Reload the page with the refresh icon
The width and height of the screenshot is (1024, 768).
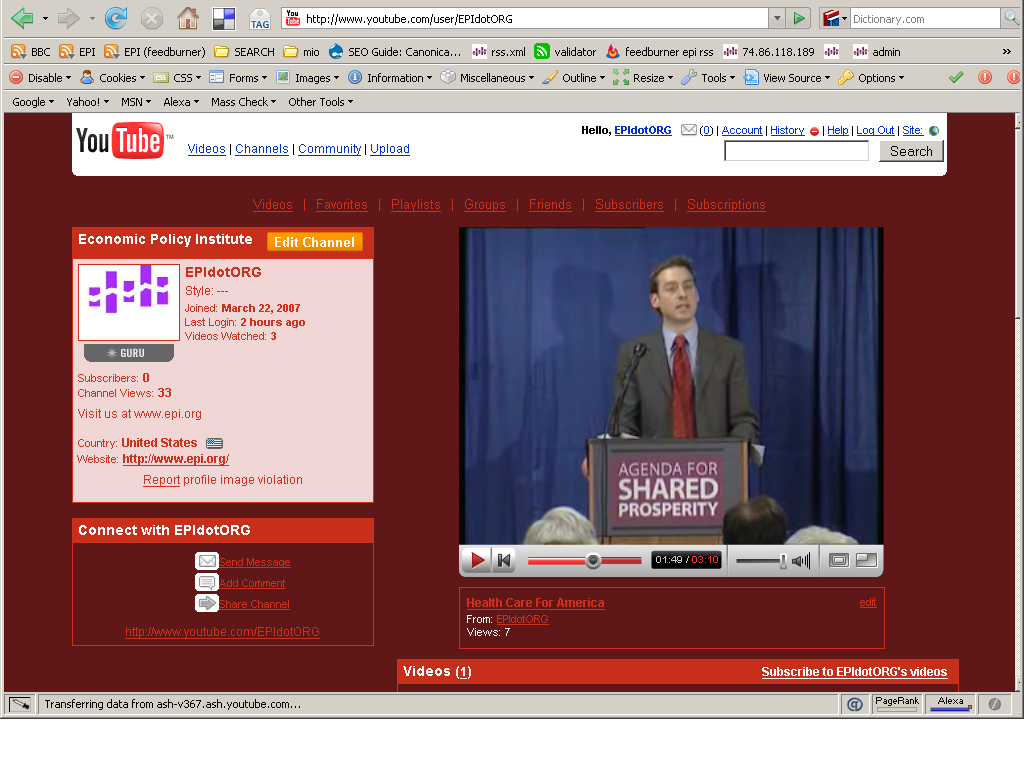tap(116, 18)
